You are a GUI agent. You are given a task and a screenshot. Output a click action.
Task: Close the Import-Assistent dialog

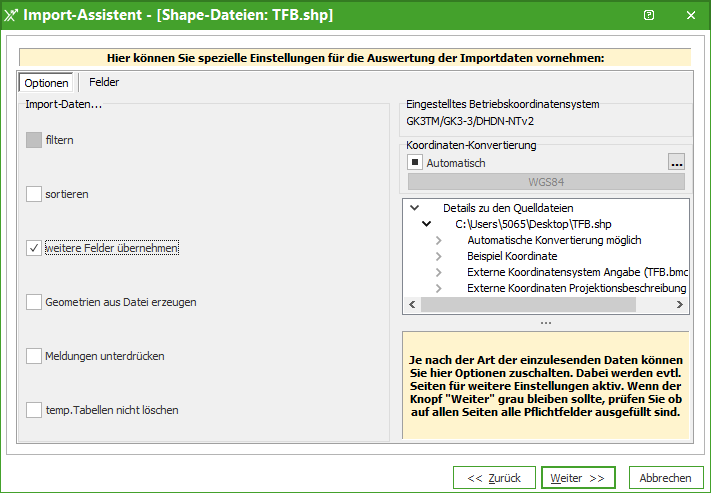tap(690, 15)
